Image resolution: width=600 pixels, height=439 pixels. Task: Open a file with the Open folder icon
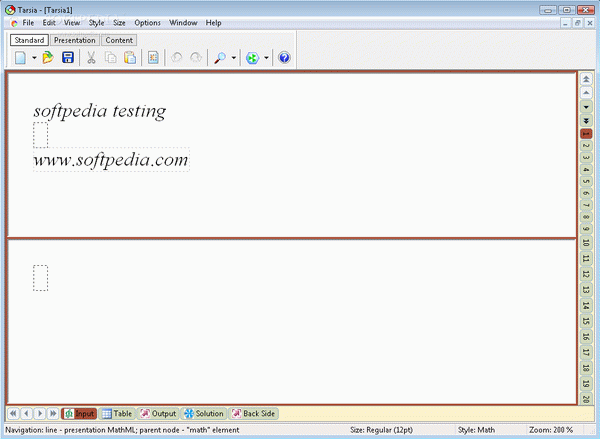pyautogui.click(x=48, y=58)
